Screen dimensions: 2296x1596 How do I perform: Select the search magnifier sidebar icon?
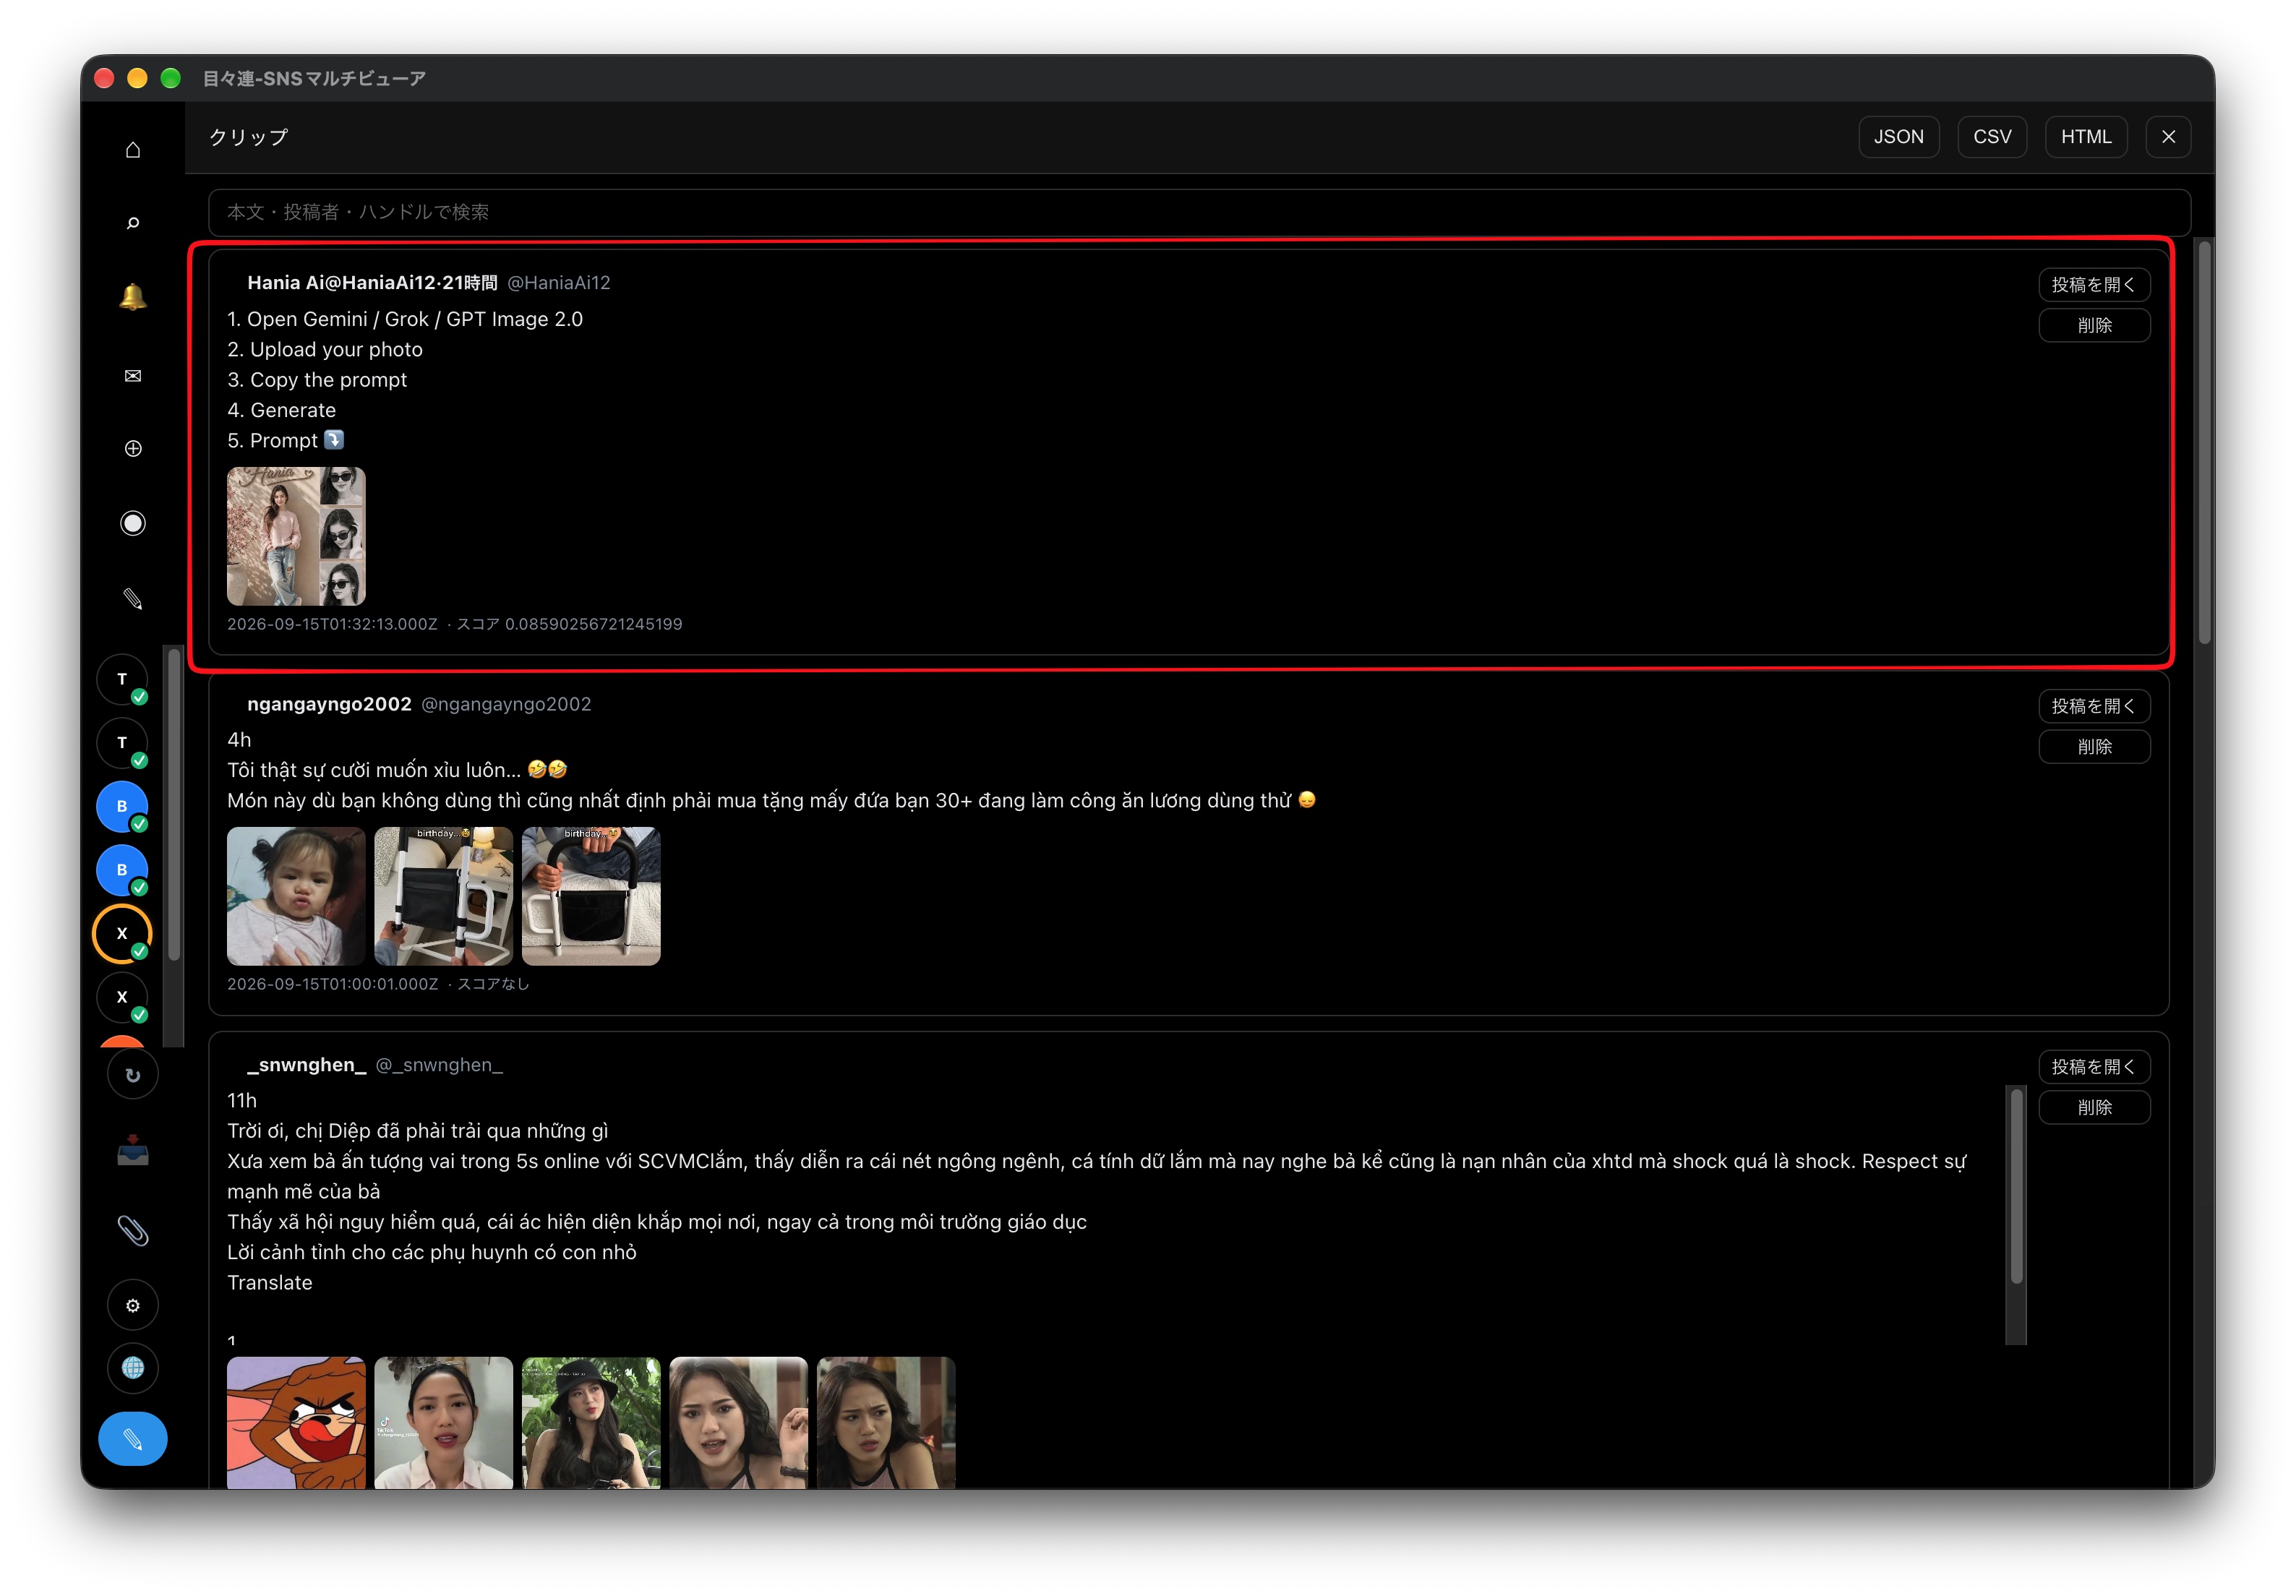(133, 223)
